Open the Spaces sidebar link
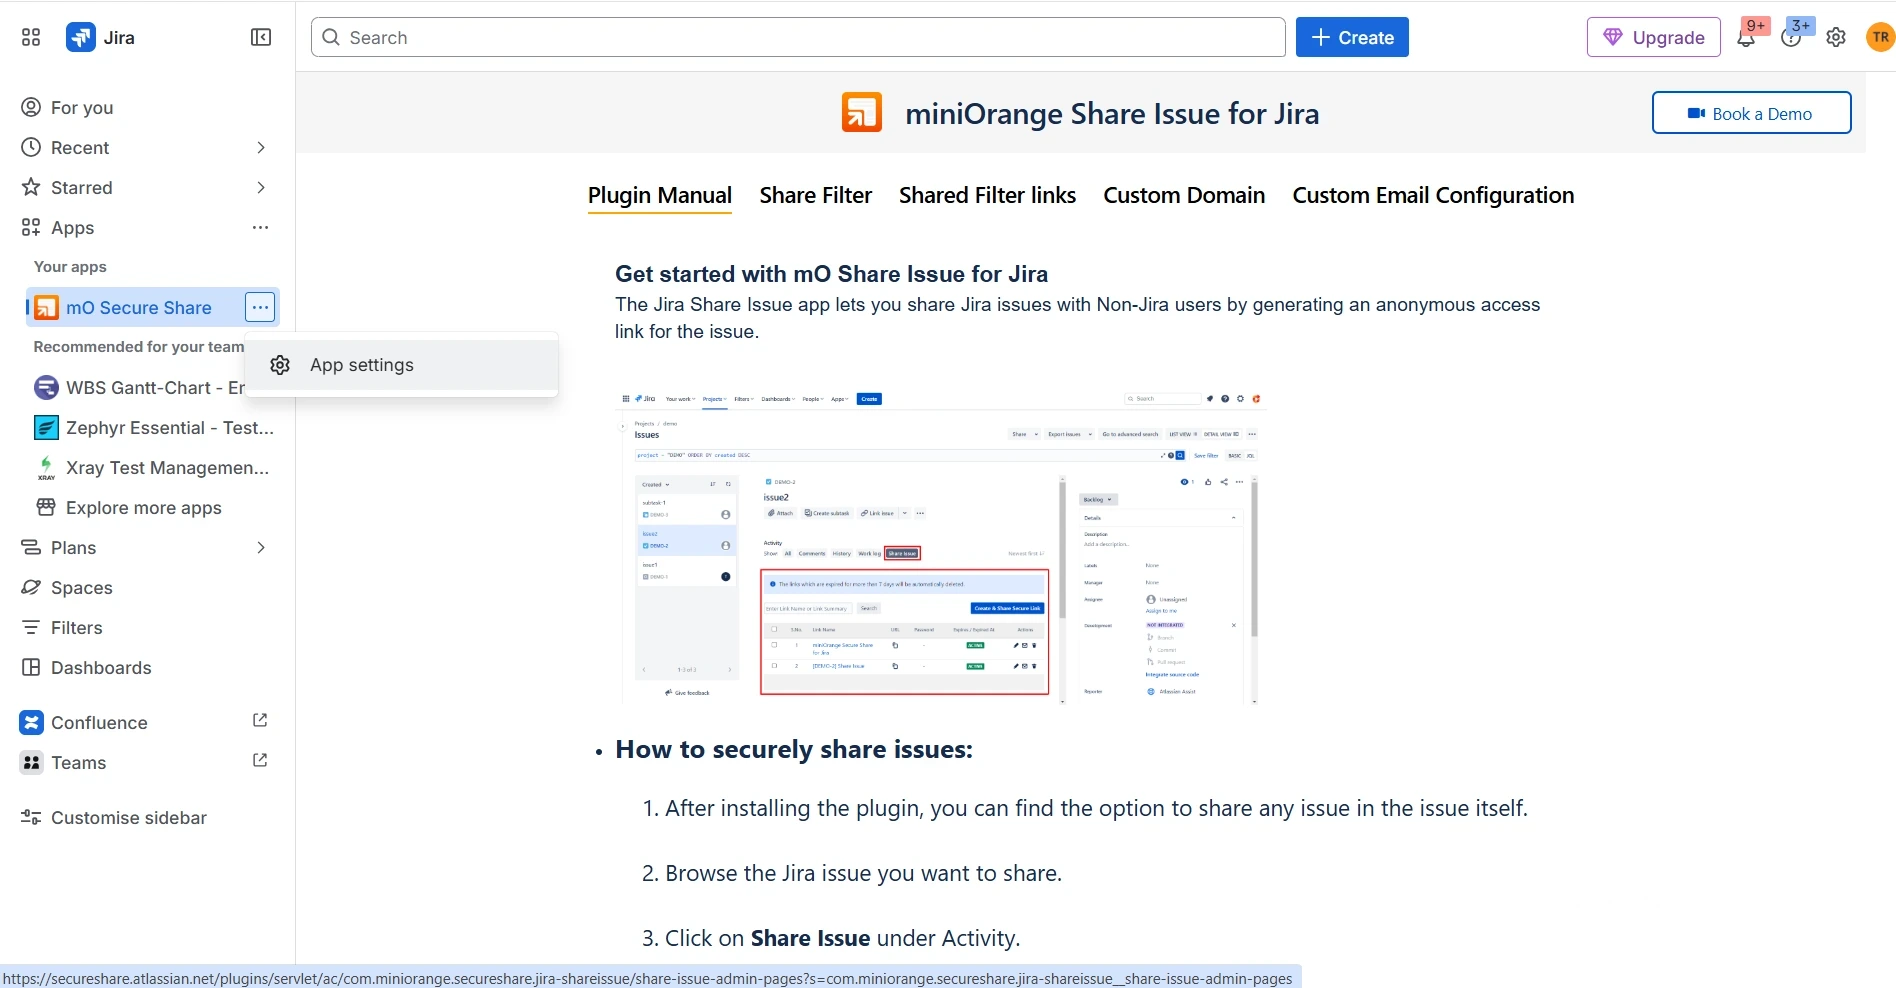This screenshot has width=1896, height=988. click(82, 587)
